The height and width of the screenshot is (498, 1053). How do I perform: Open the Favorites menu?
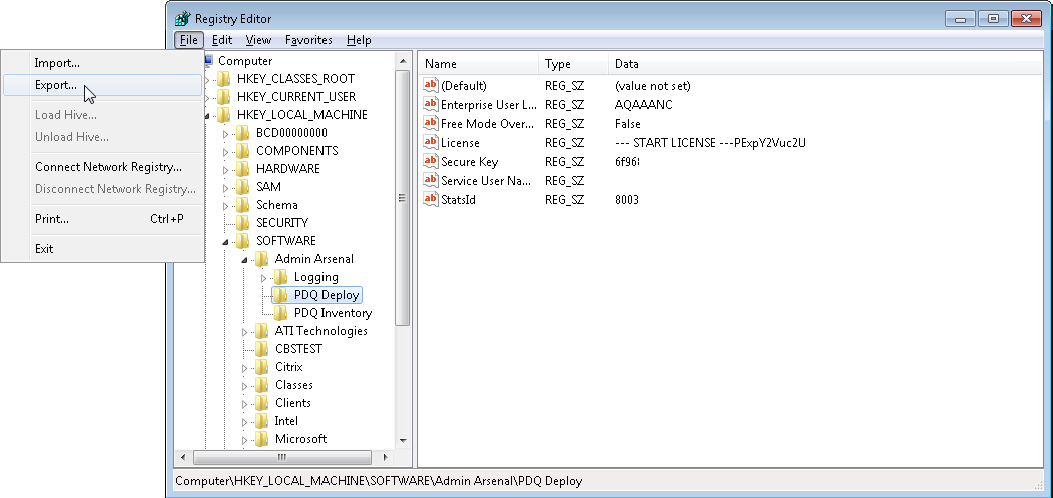(308, 40)
